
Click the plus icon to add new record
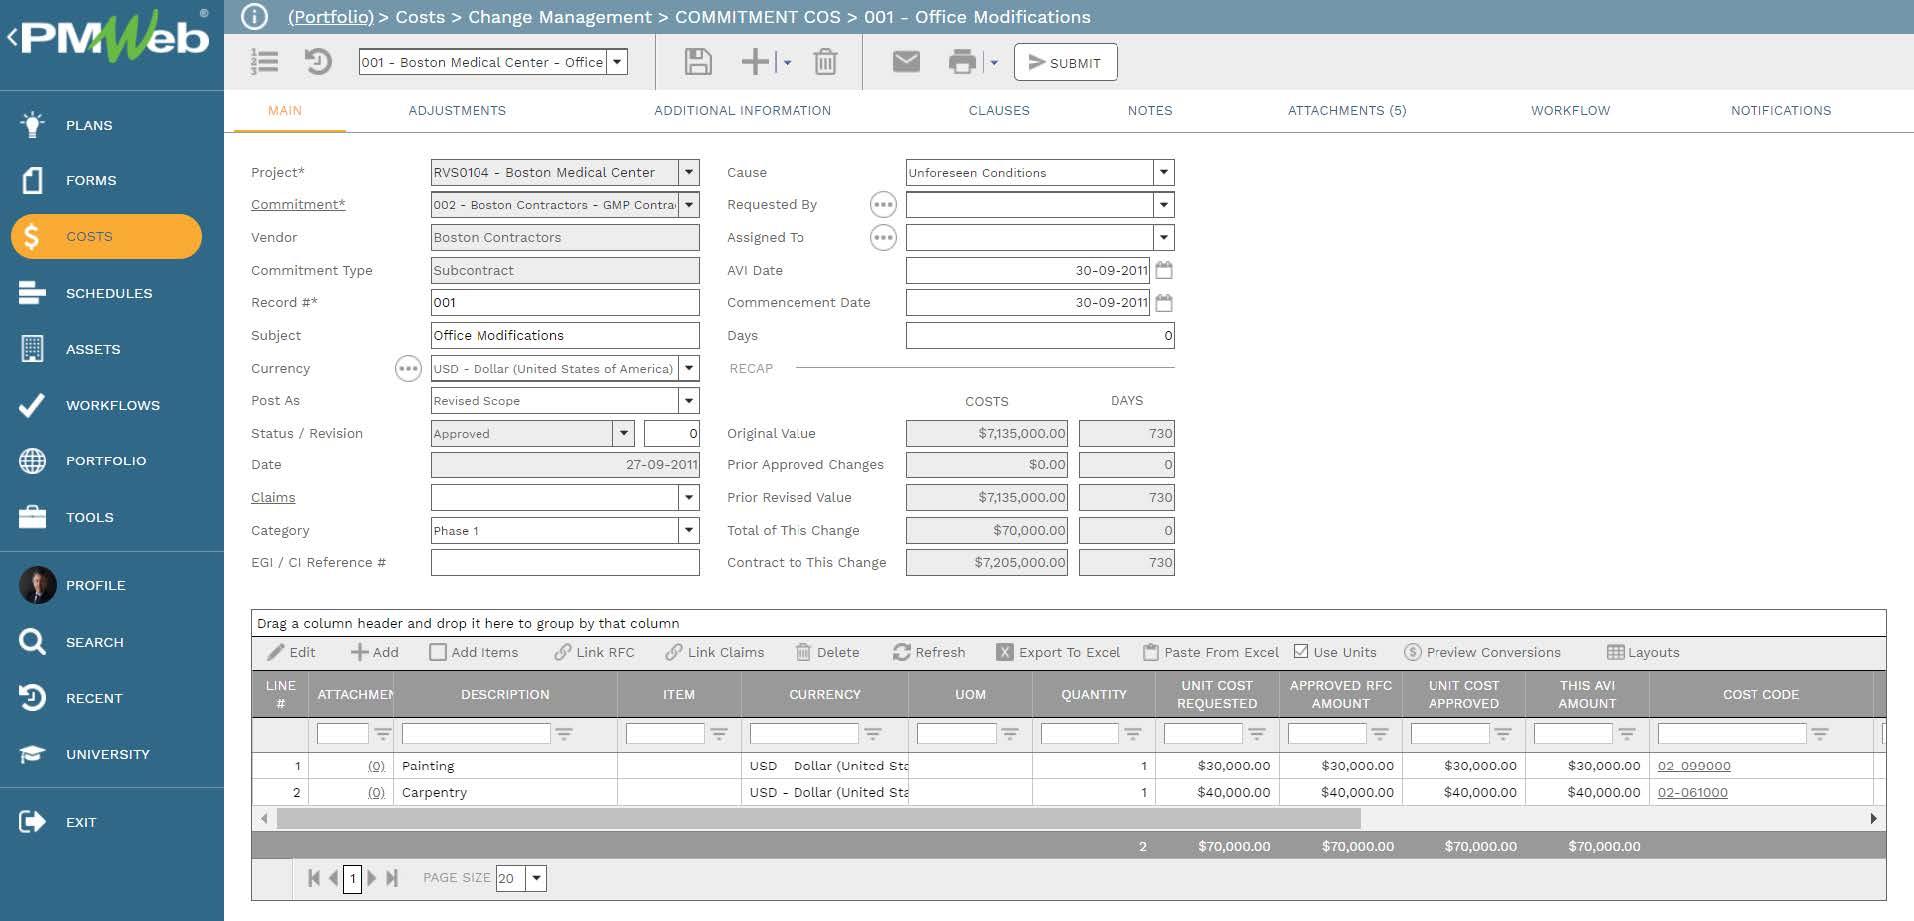755,62
